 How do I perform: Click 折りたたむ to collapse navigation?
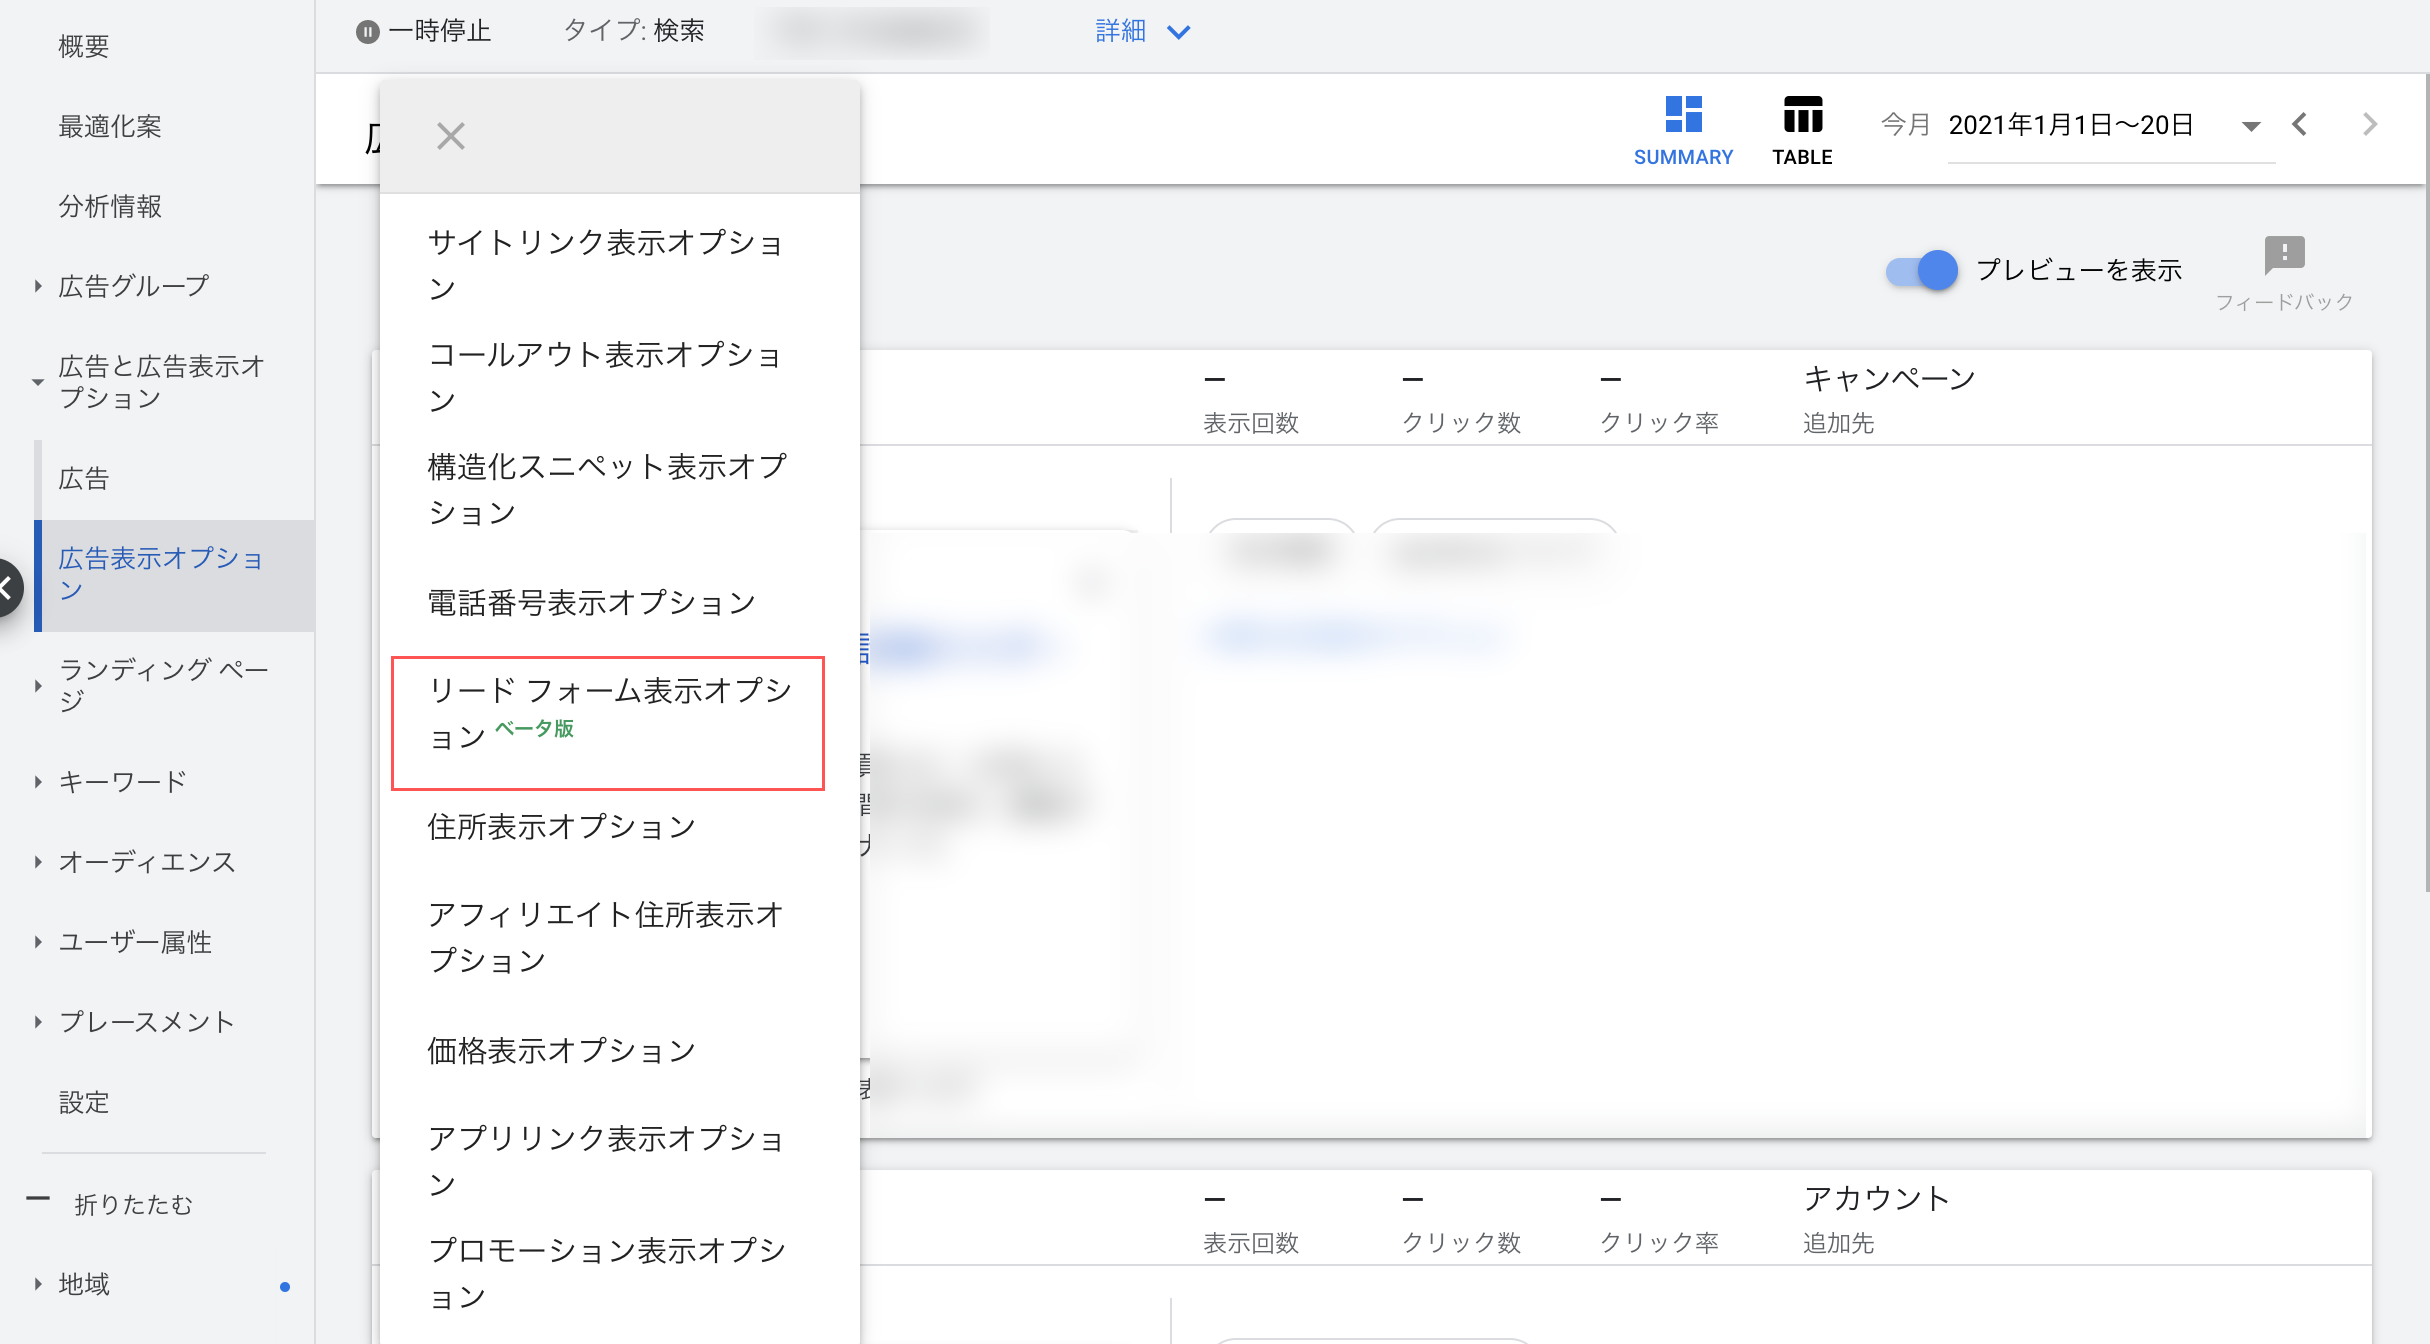(132, 1204)
